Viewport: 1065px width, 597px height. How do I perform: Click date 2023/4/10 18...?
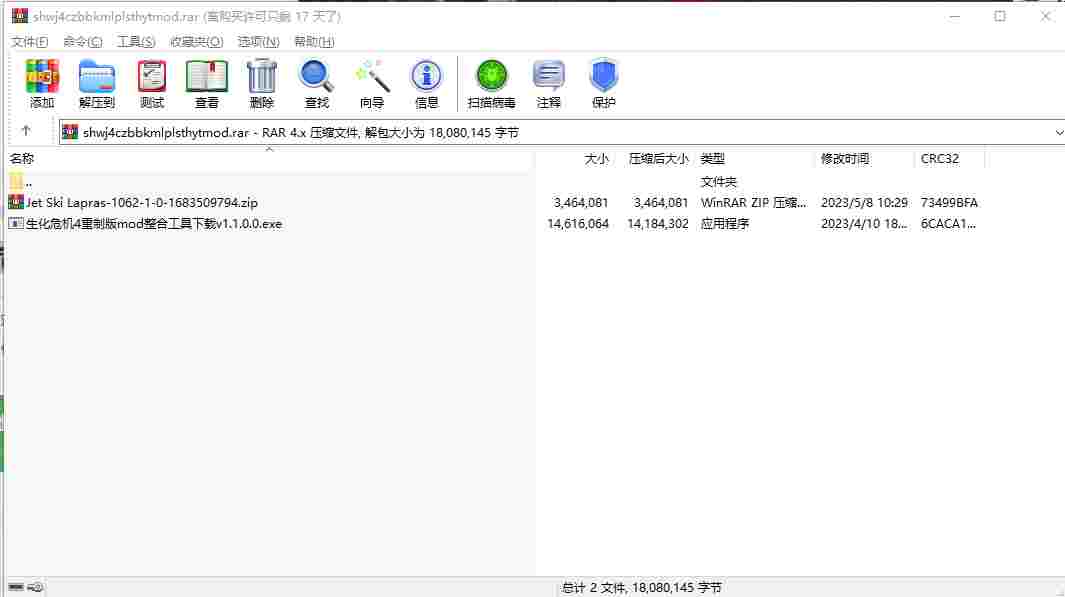pyautogui.click(x=864, y=223)
